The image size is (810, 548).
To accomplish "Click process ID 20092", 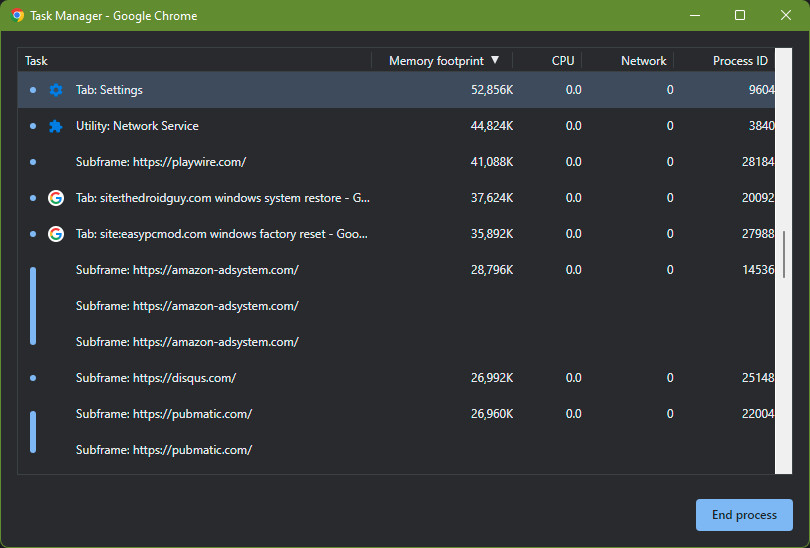I will point(758,198).
